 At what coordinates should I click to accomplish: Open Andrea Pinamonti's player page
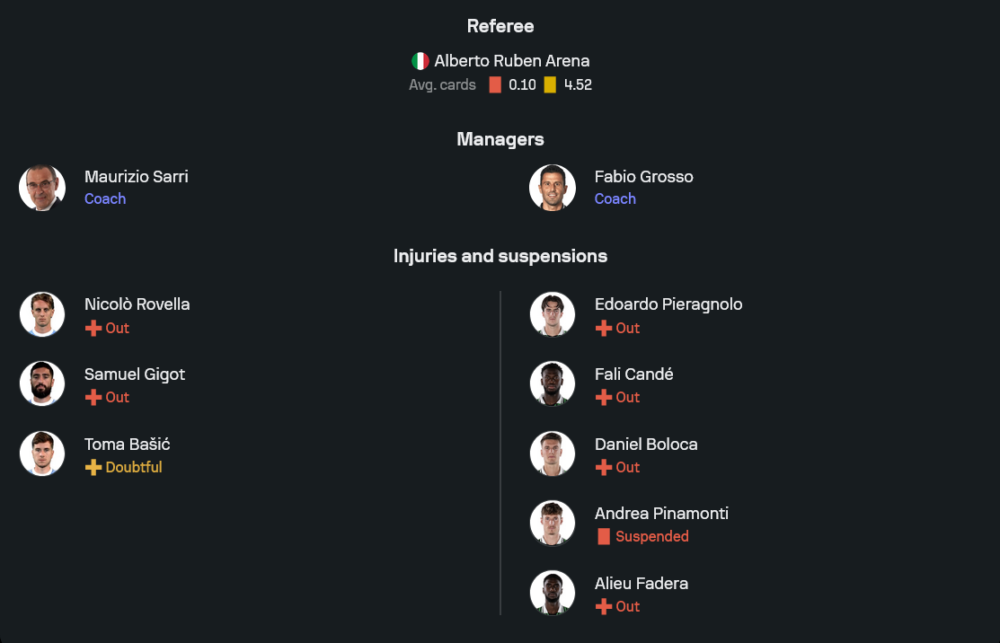[x=661, y=513]
